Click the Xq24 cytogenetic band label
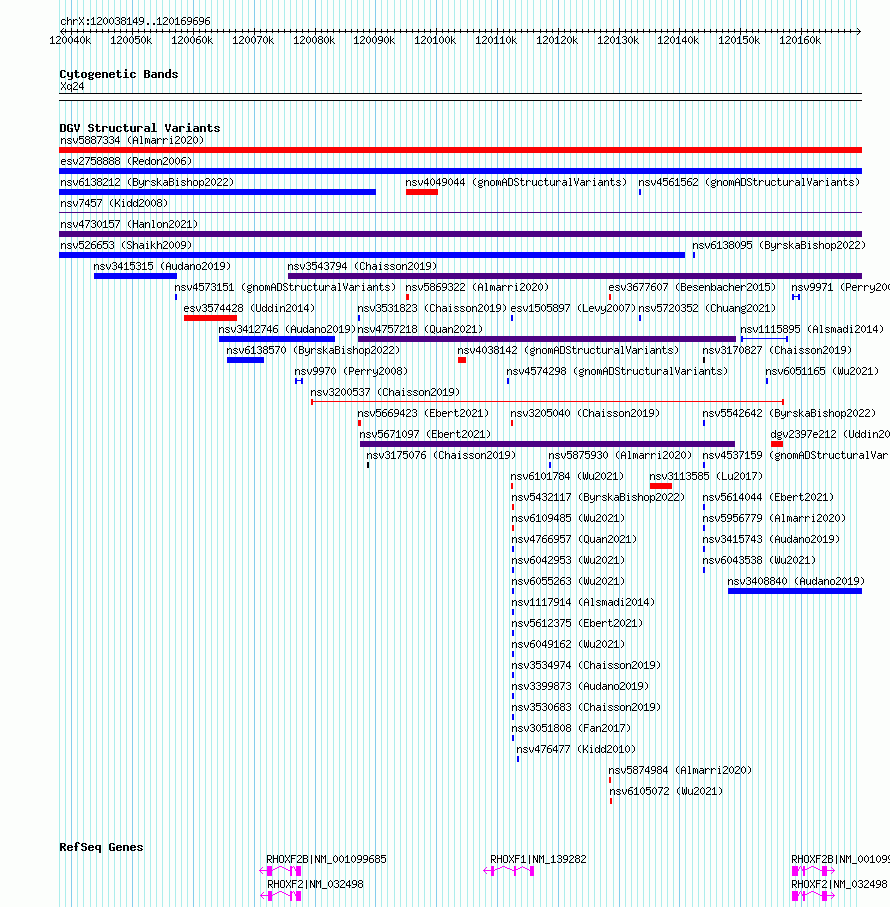The width and height of the screenshot is (890, 907). [72, 87]
